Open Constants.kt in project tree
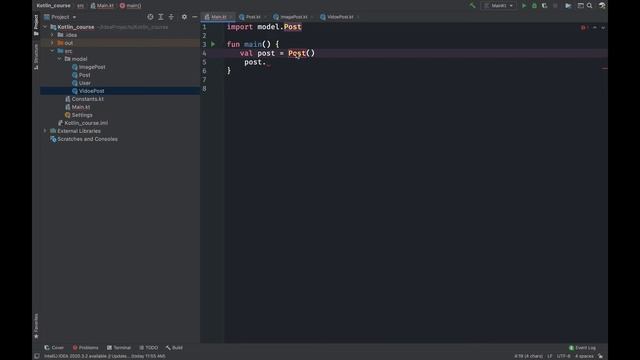This screenshot has width=640, height=360. (84, 99)
